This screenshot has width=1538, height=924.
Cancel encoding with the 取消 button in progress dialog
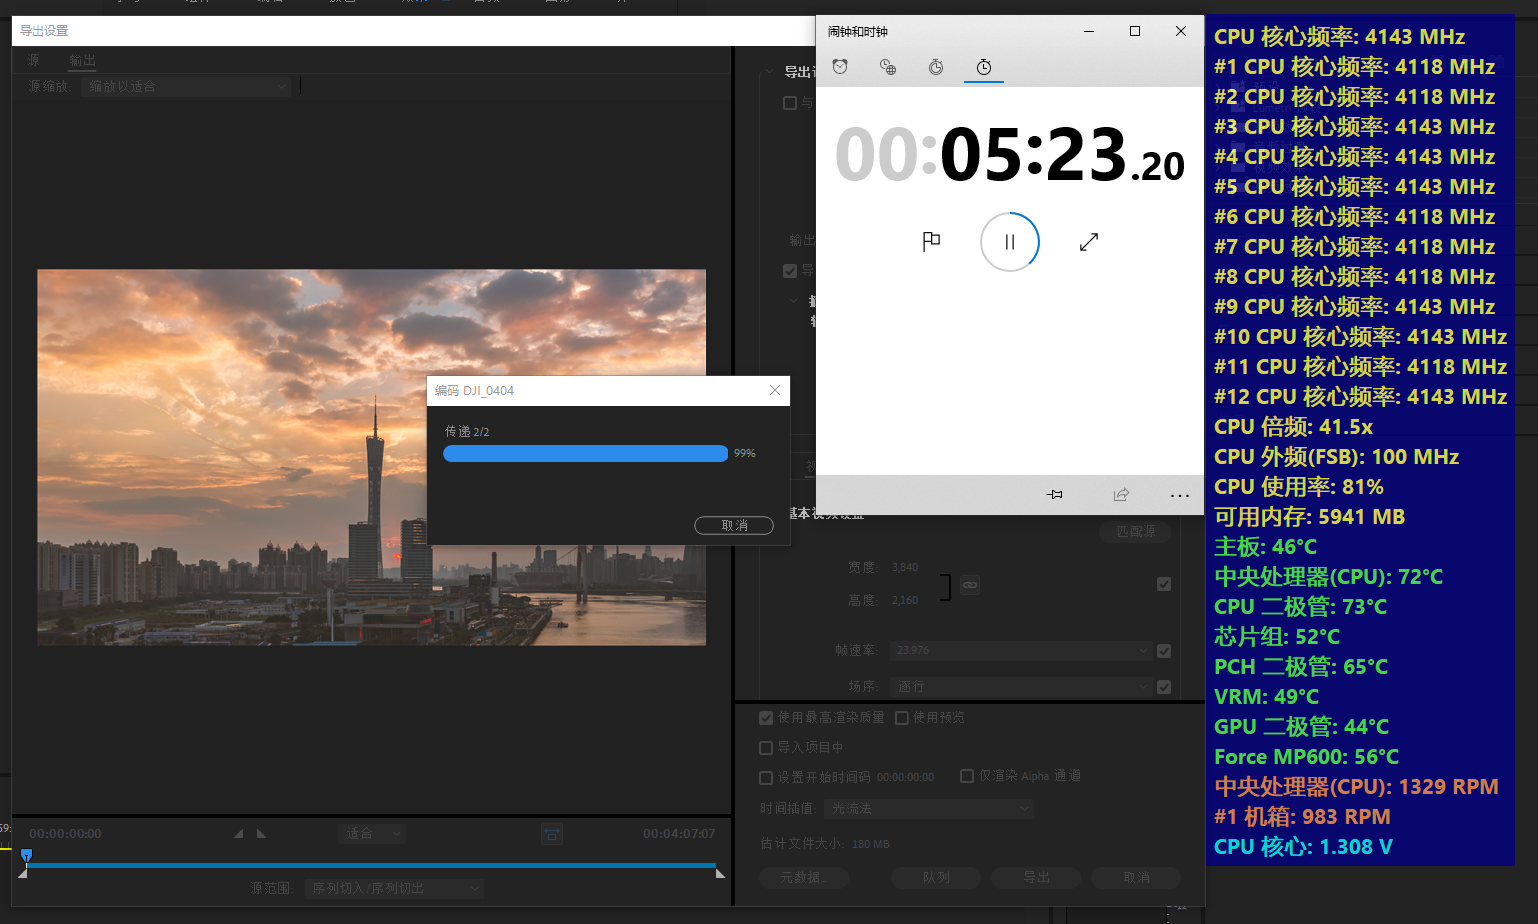click(734, 526)
